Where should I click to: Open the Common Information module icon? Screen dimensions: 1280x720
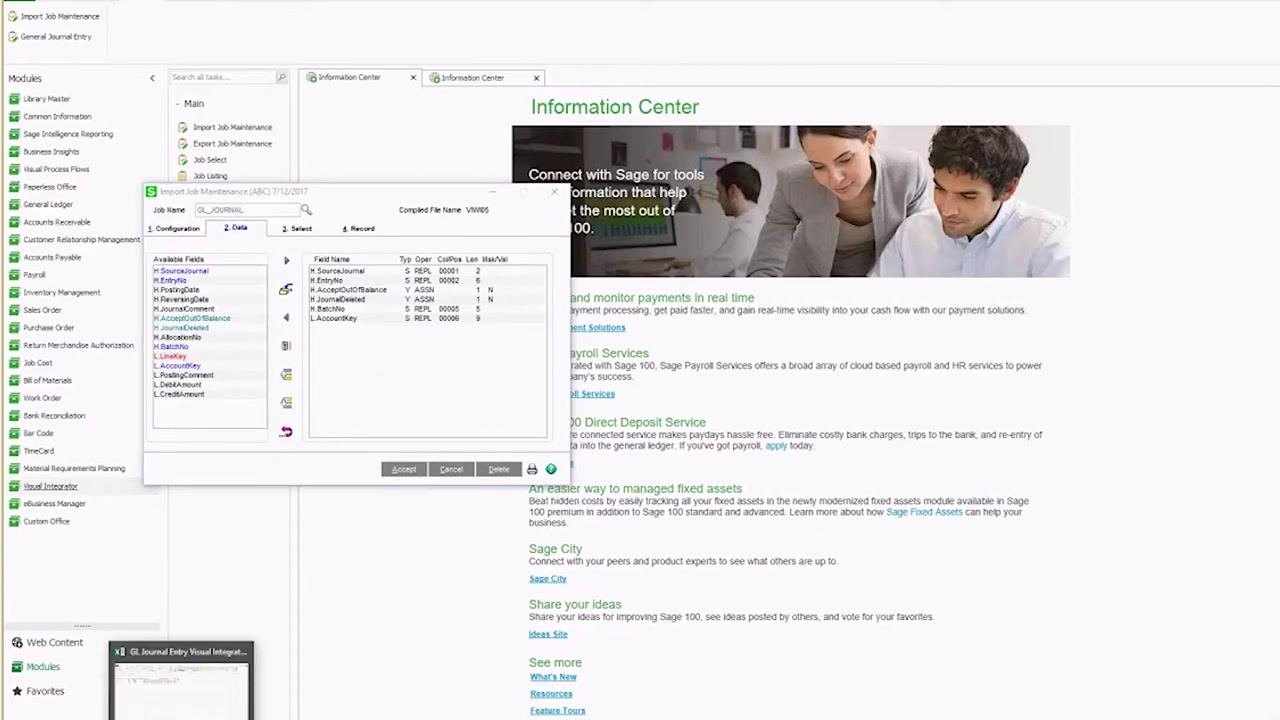(x=14, y=116)
